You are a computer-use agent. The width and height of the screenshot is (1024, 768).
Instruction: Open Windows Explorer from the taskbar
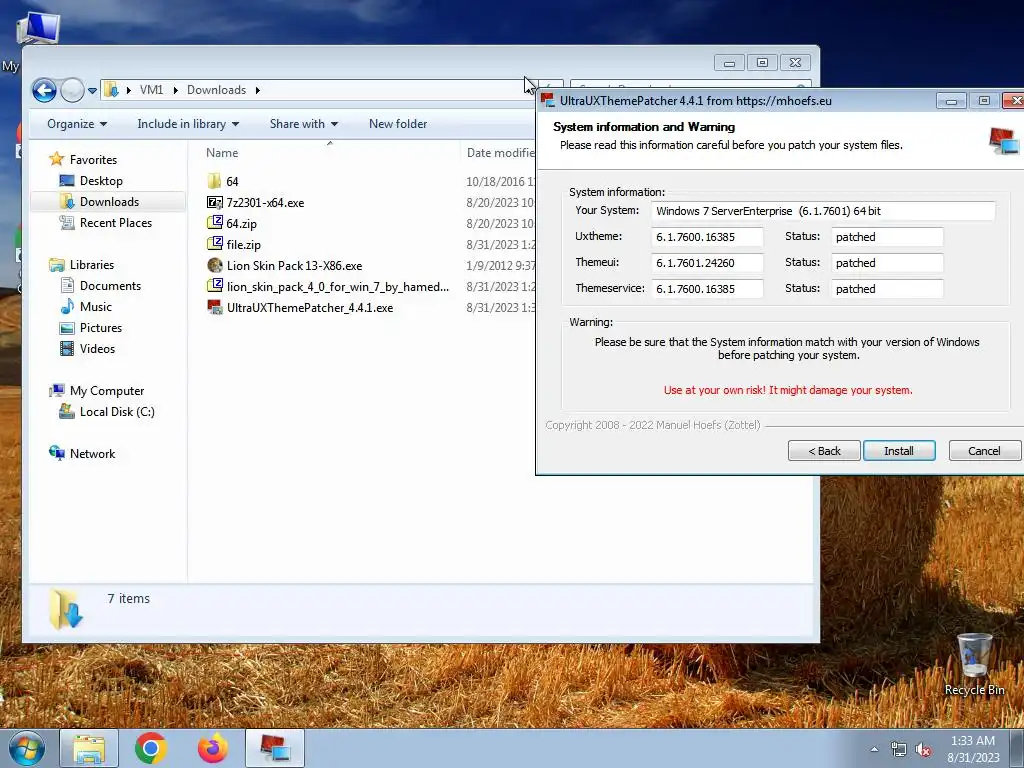89,748
